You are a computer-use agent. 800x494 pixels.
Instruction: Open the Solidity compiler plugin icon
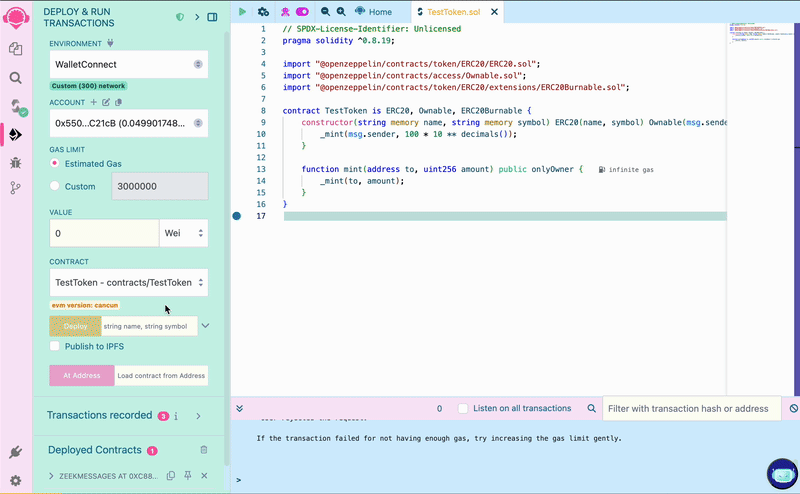(16, 106)
